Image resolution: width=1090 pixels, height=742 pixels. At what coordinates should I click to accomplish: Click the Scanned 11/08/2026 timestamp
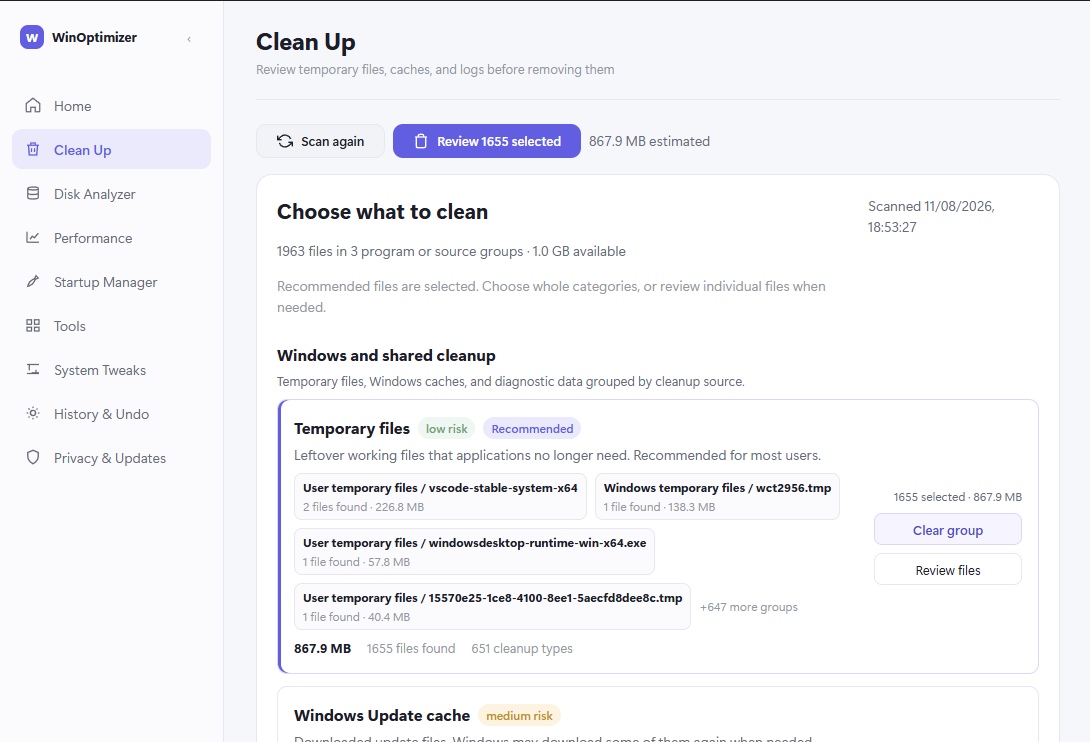[x=931, y=217]
